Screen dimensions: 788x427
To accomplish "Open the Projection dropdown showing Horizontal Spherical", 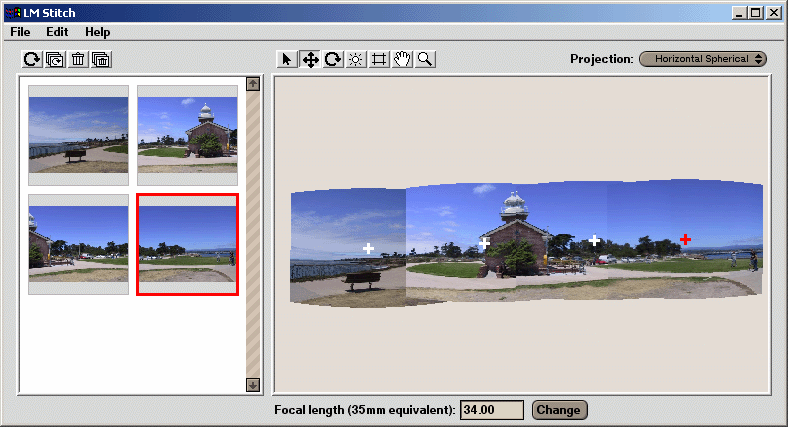I will click(x=703, y=59).
